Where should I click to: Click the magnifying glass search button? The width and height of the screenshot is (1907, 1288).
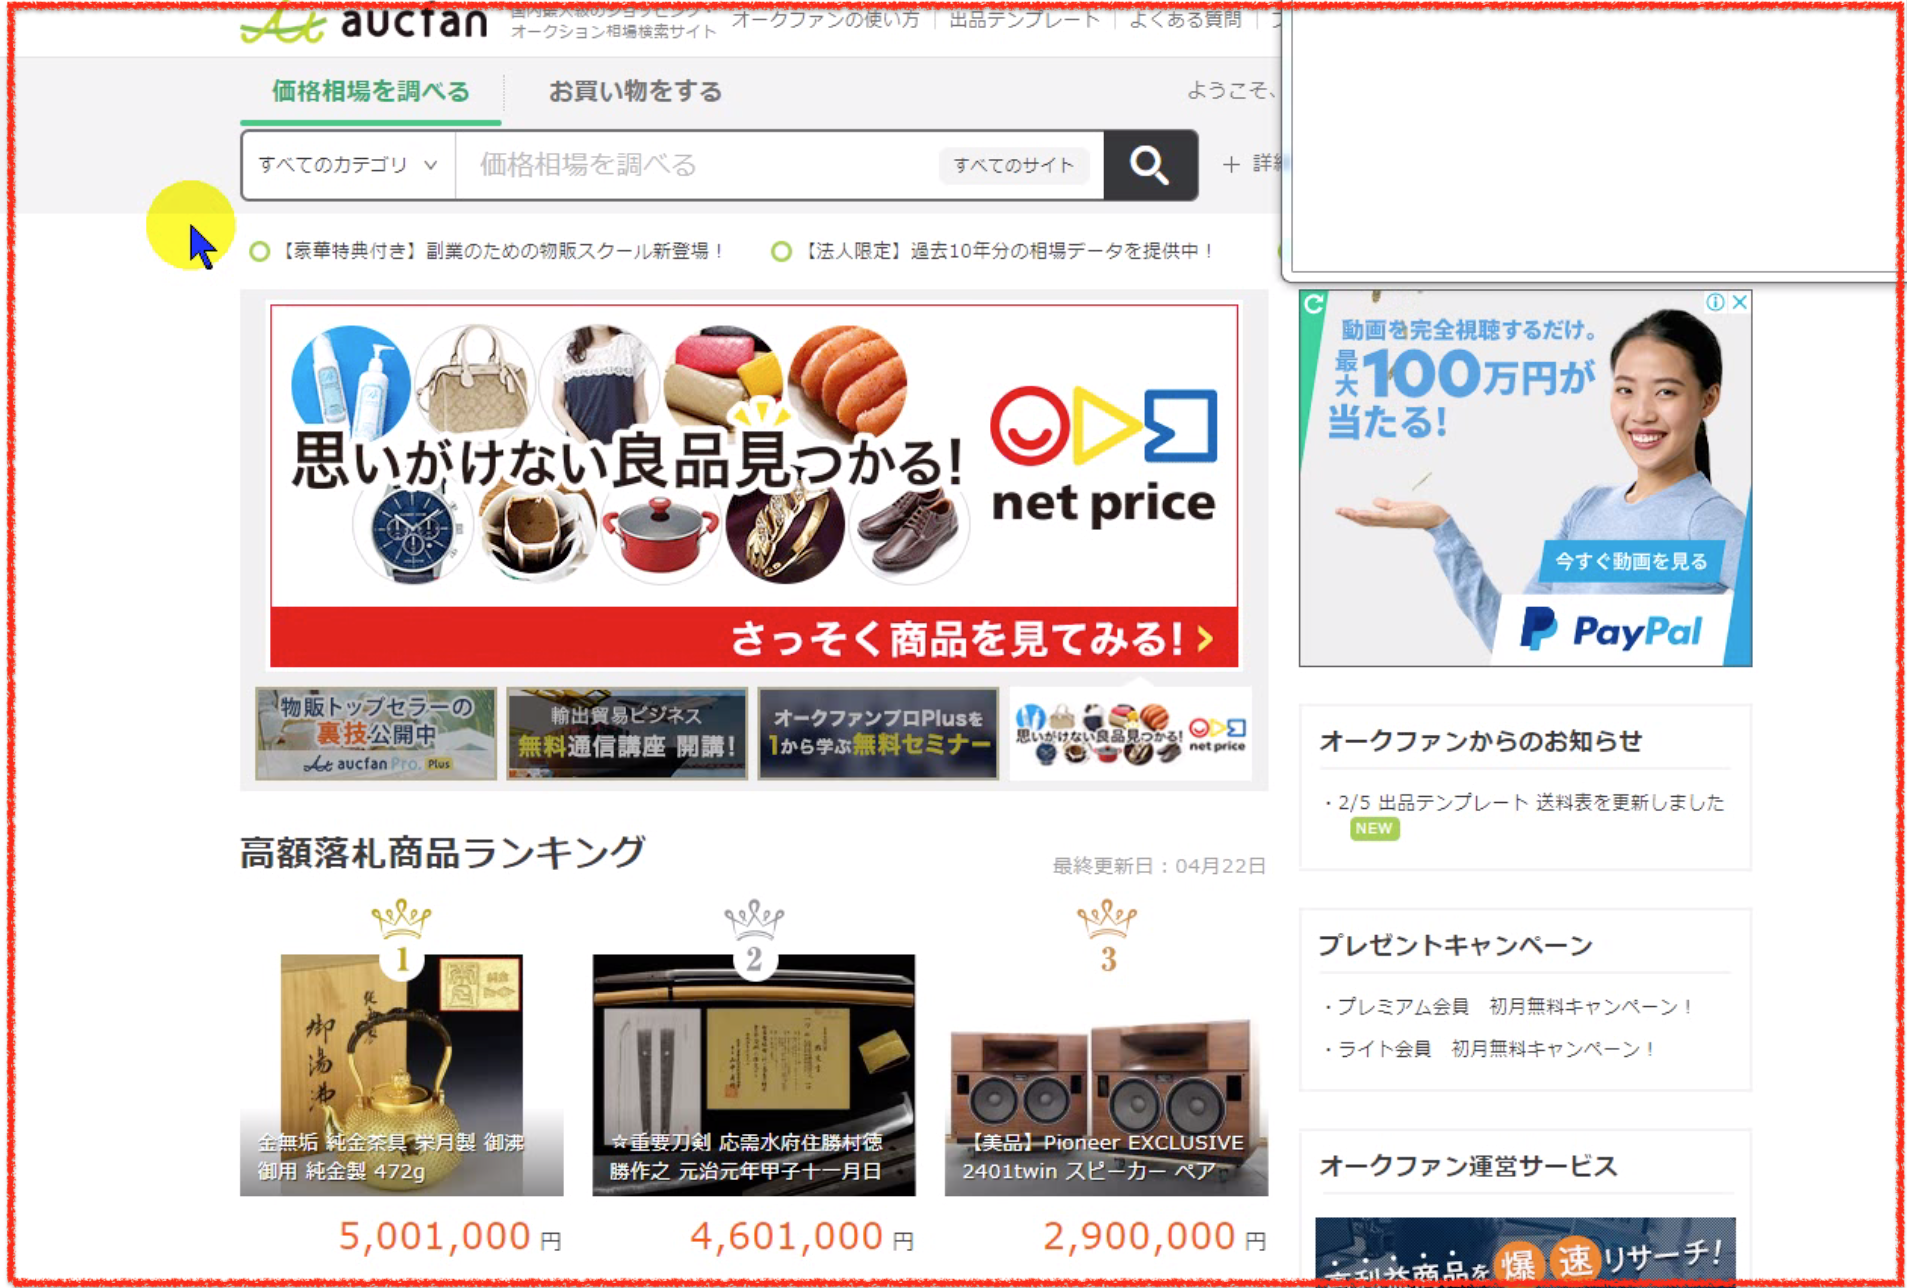[x=1150, y=165]
